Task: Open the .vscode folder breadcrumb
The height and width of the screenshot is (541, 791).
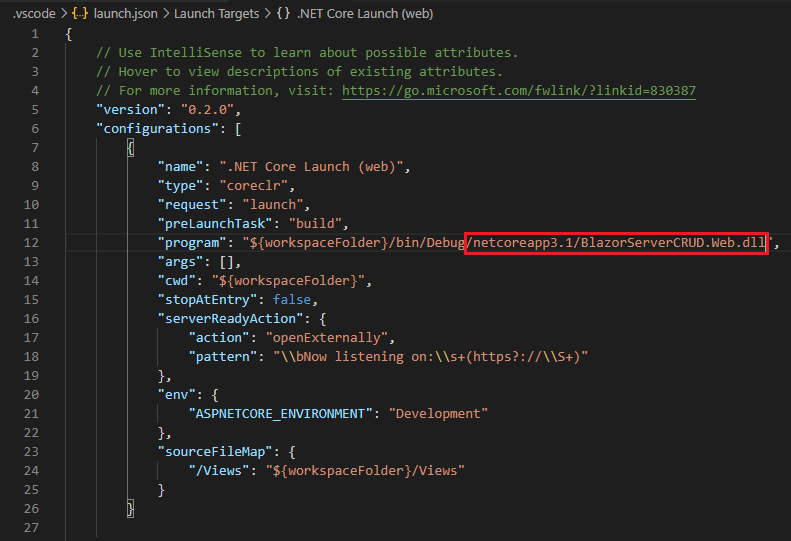Action: click(x=30, y=15)
